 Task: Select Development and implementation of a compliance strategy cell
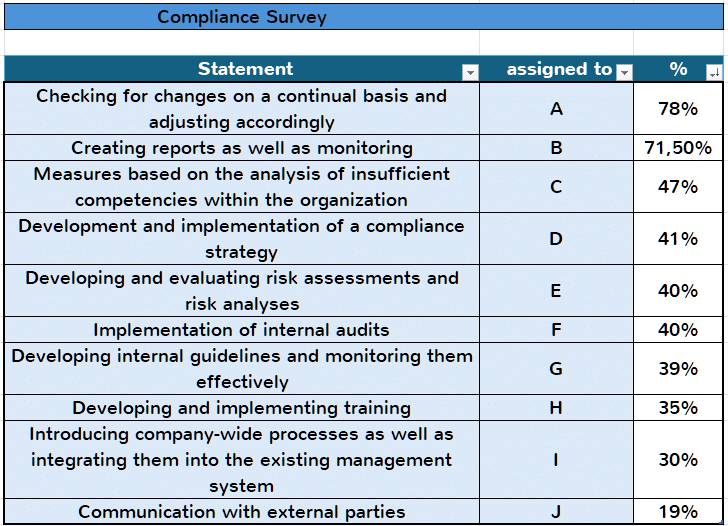(241, 239)
